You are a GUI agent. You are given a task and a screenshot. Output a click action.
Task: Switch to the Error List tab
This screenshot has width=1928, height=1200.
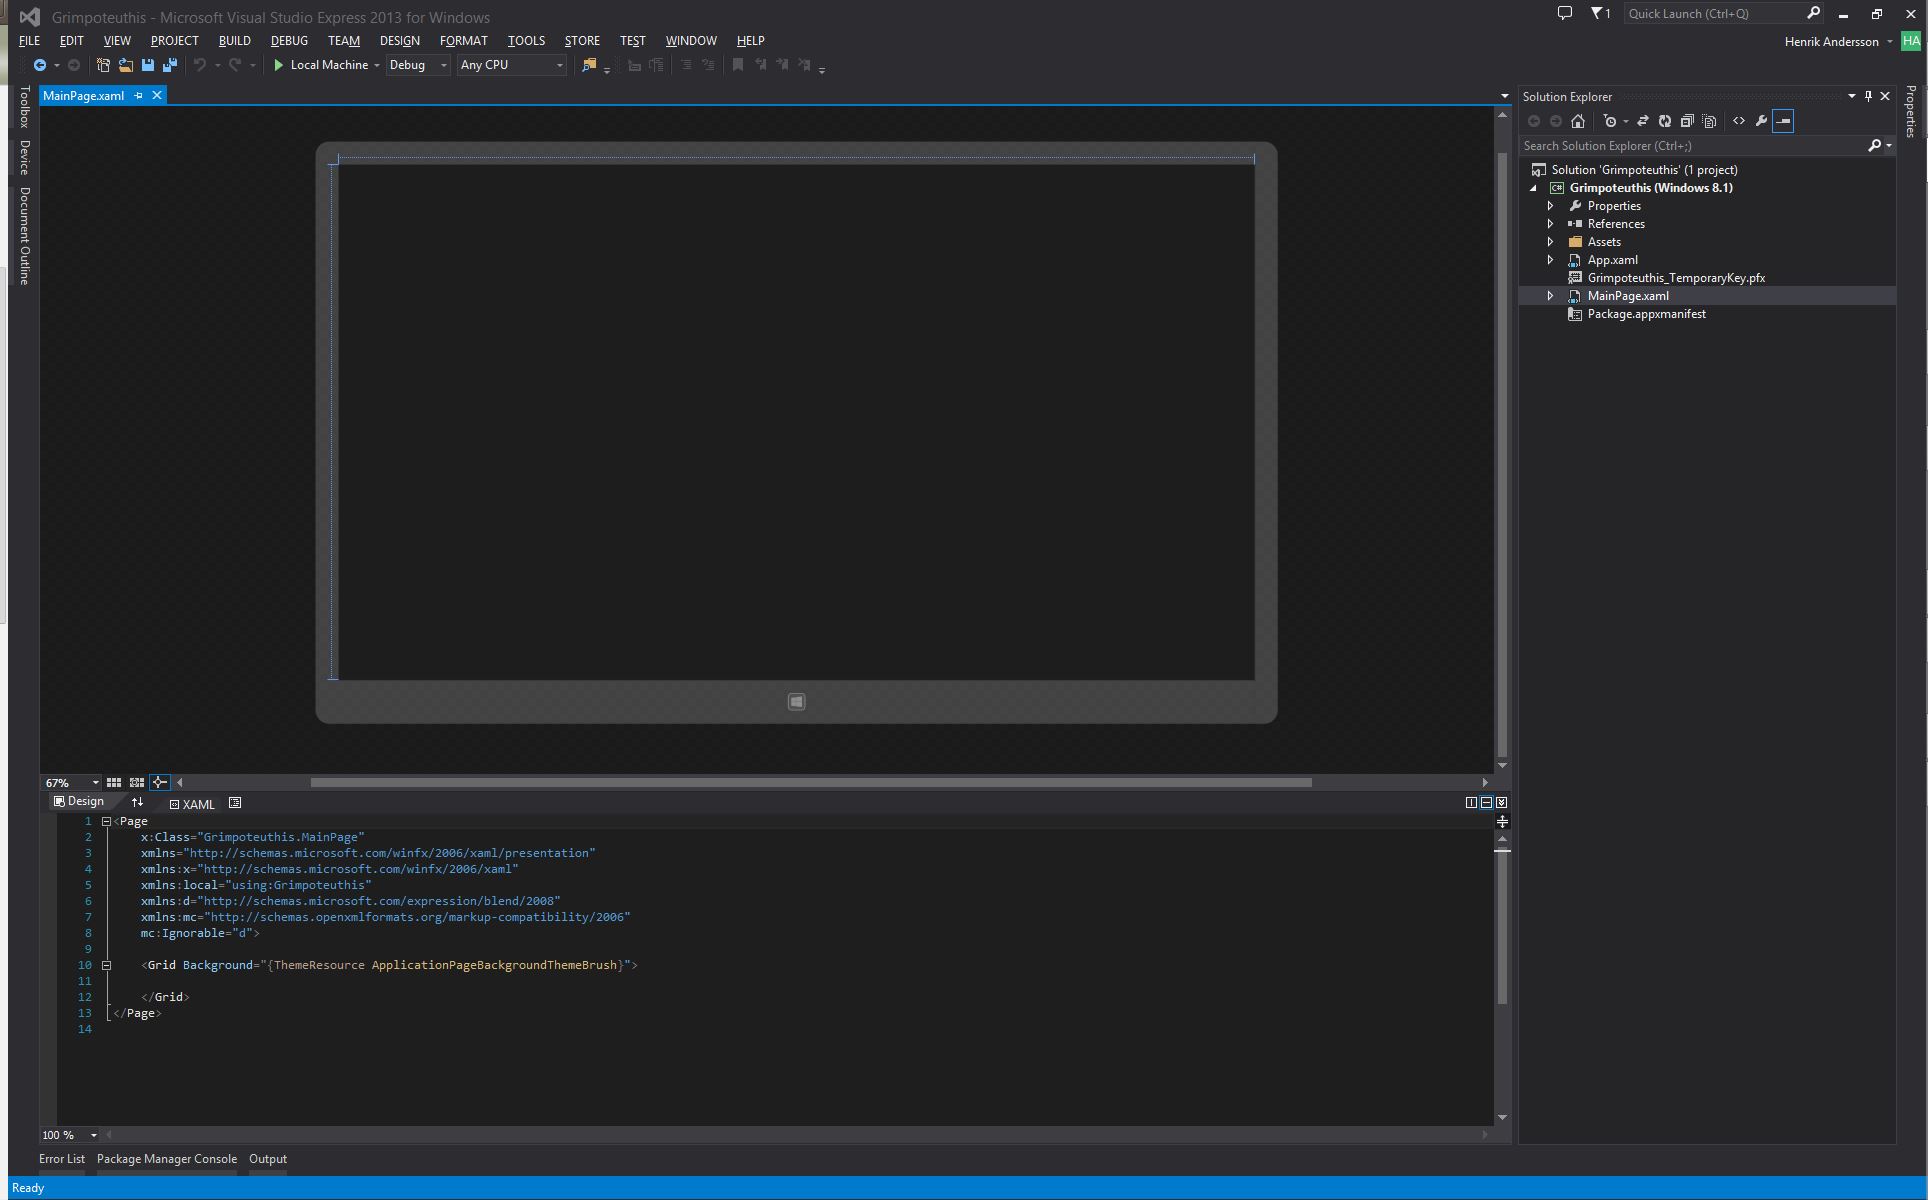(x=62, y=1159)
